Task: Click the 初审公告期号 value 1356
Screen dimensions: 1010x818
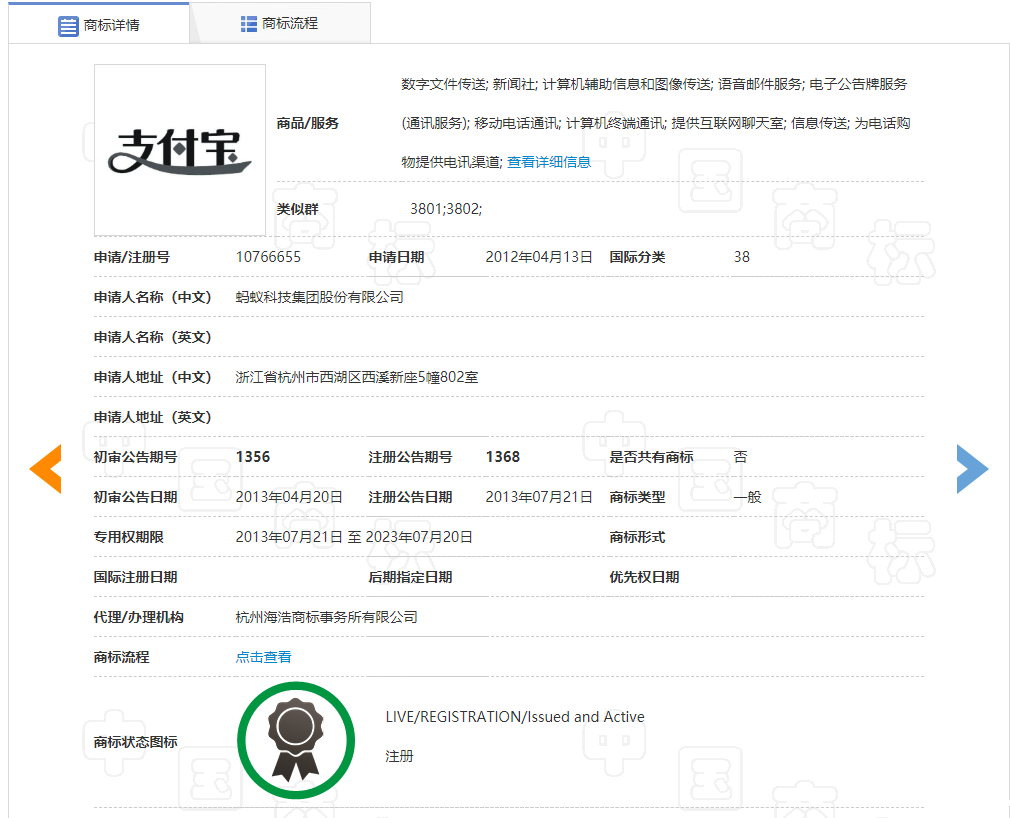Action: [253, 457]
